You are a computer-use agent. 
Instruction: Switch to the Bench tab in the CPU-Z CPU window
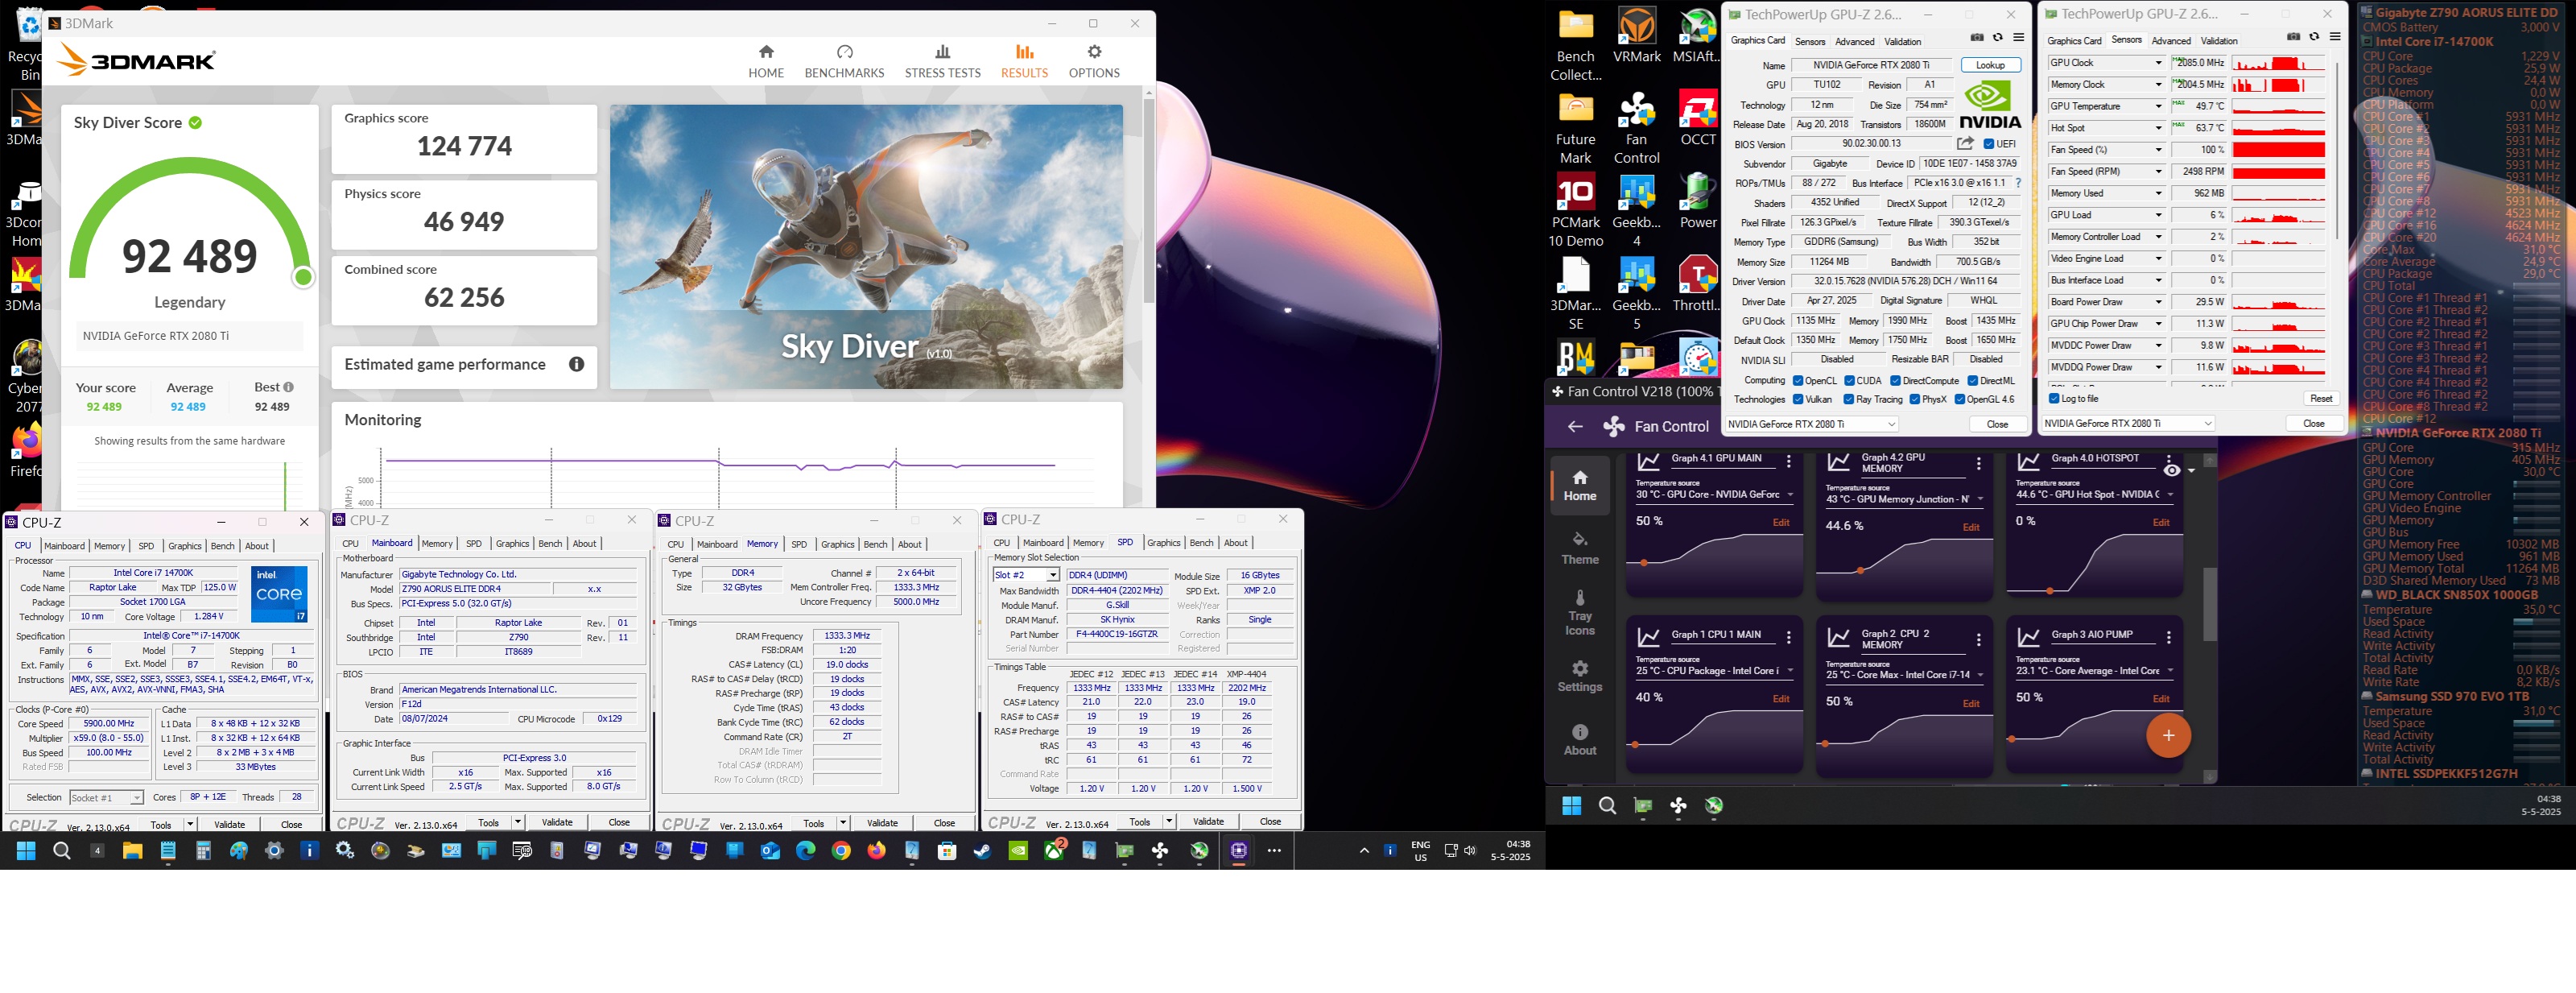click(x=223, y=546)
